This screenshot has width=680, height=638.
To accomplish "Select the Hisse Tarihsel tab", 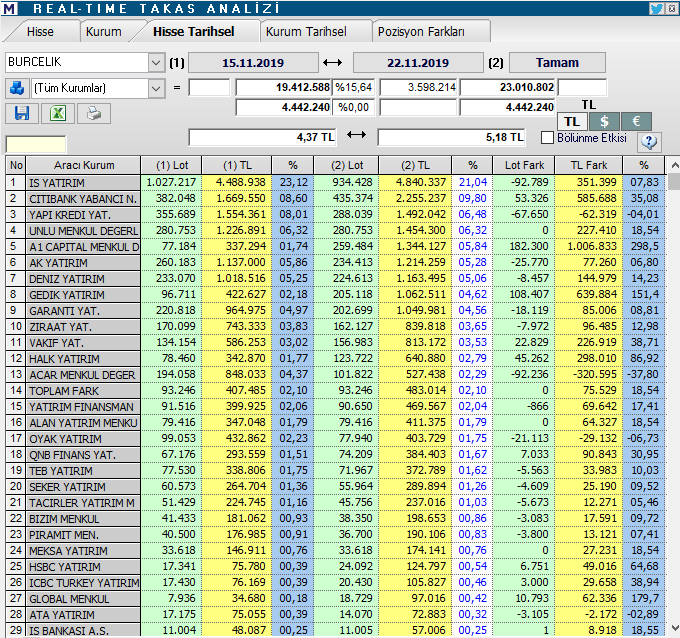I will pos(193,31).
